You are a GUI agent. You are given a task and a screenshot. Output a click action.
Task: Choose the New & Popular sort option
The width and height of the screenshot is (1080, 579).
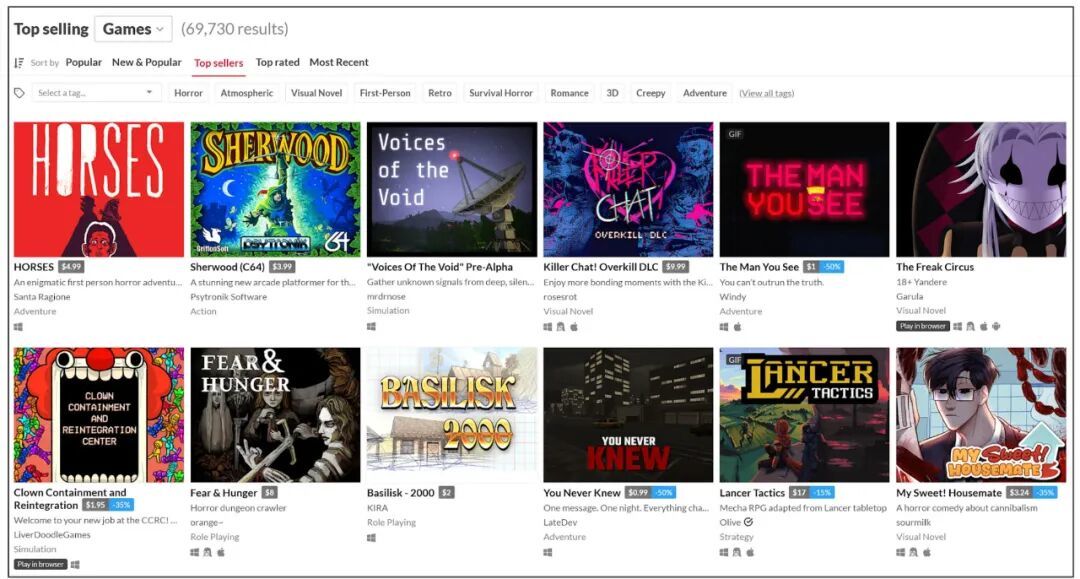point(147,62)
